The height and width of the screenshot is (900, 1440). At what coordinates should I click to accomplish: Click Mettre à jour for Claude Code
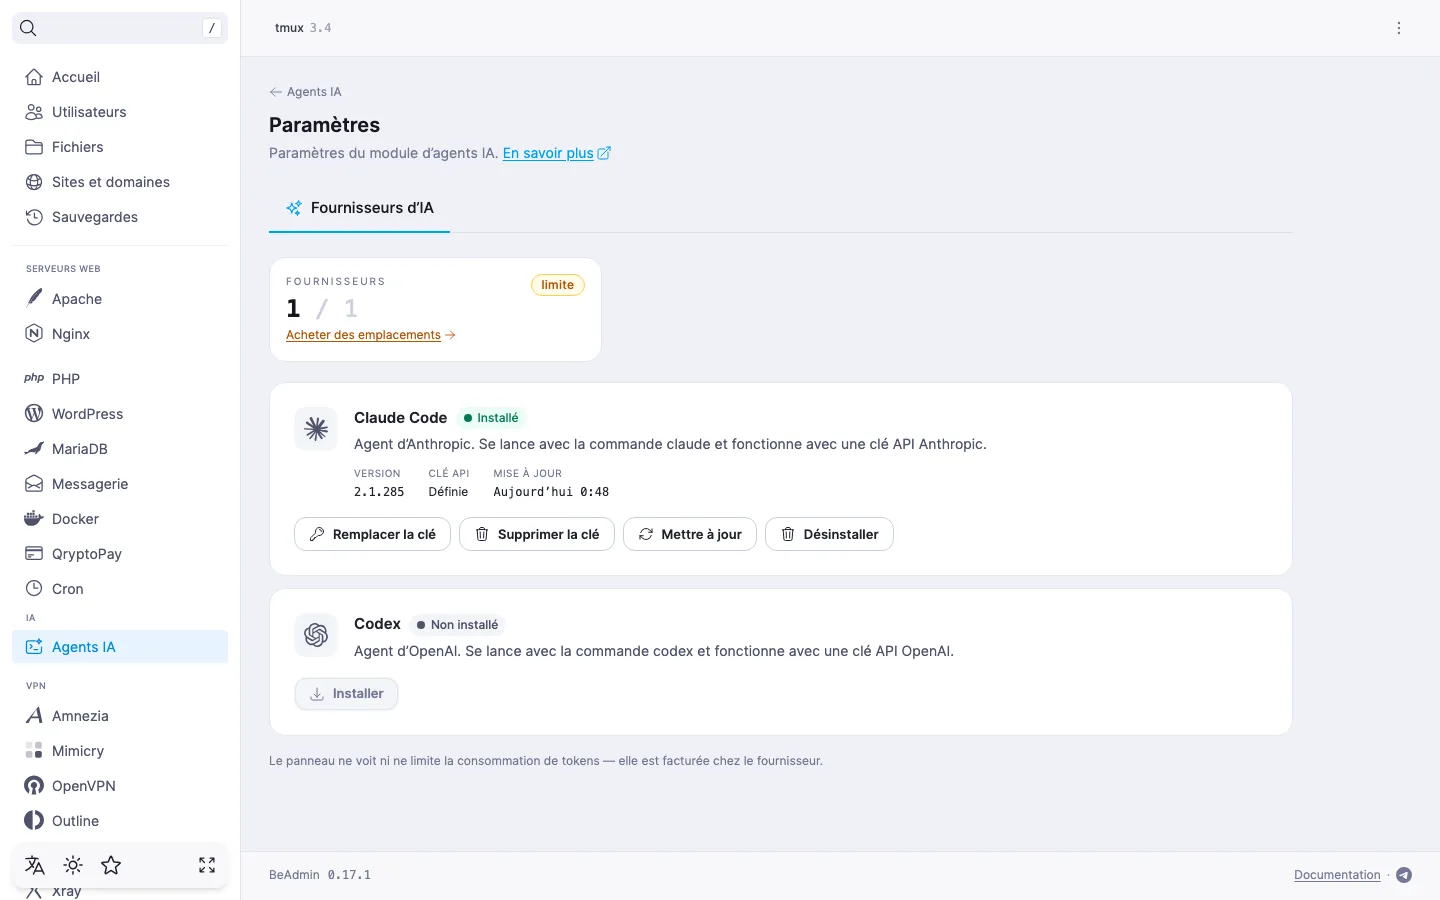click(690, 534)
